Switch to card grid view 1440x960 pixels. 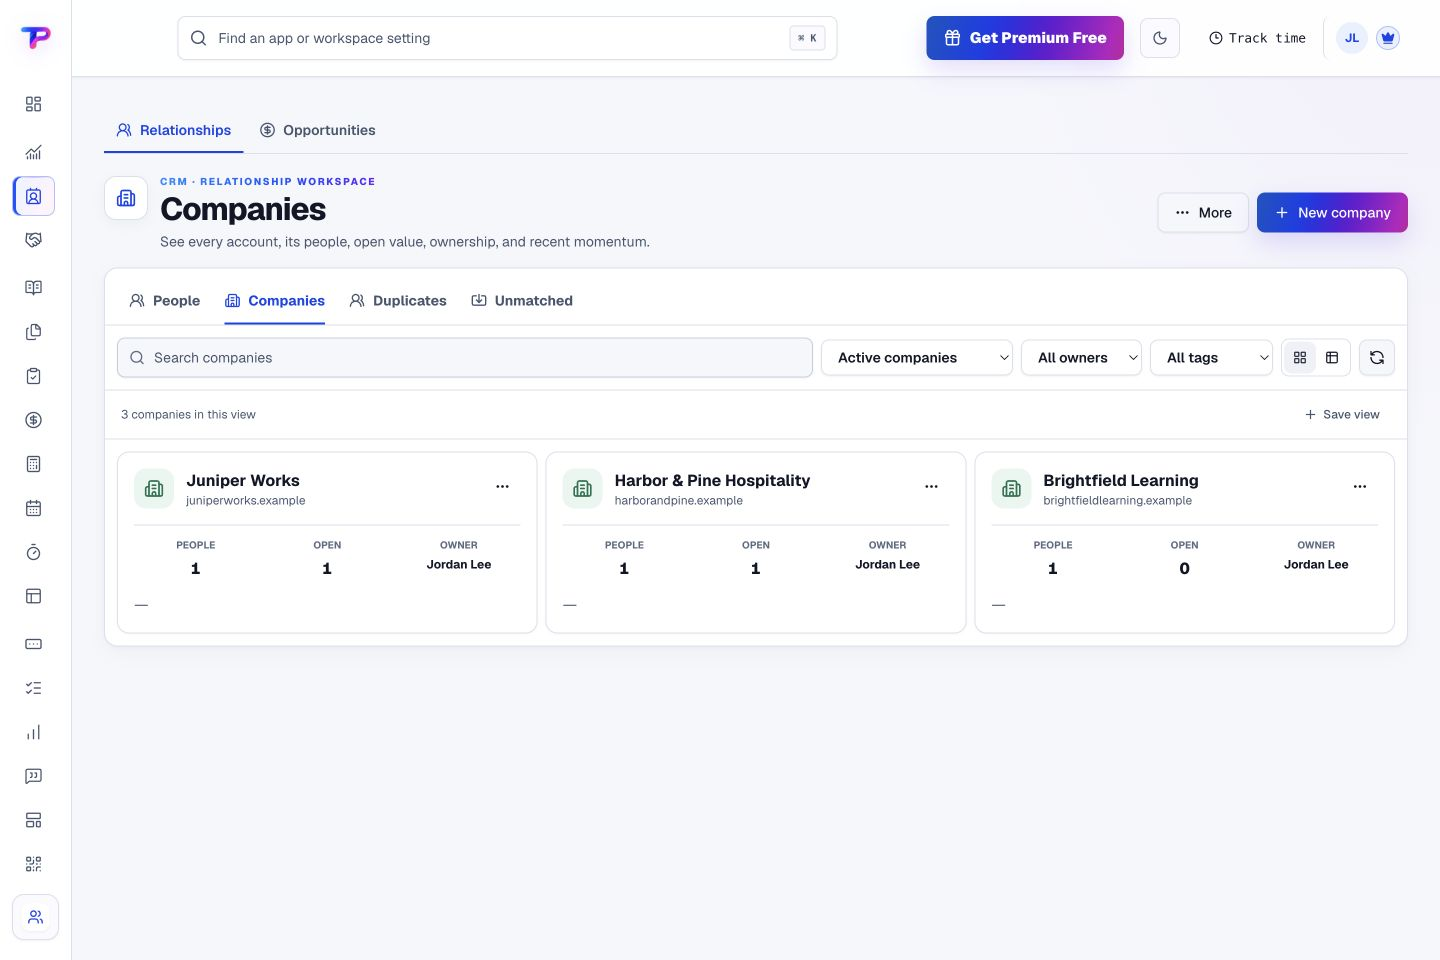1300,358
